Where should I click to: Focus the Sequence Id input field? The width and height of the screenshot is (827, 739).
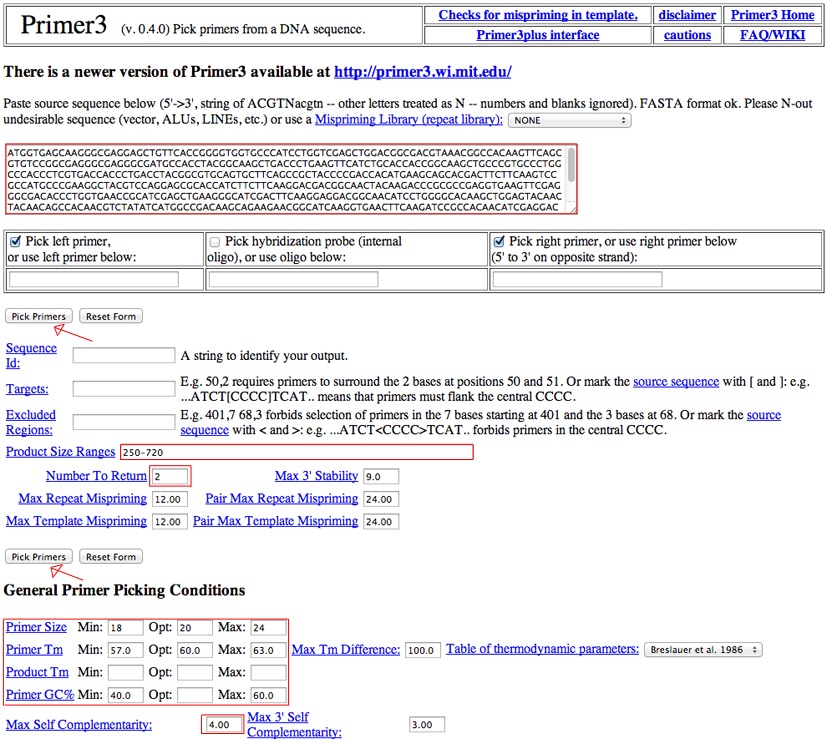tap(124, 356)
